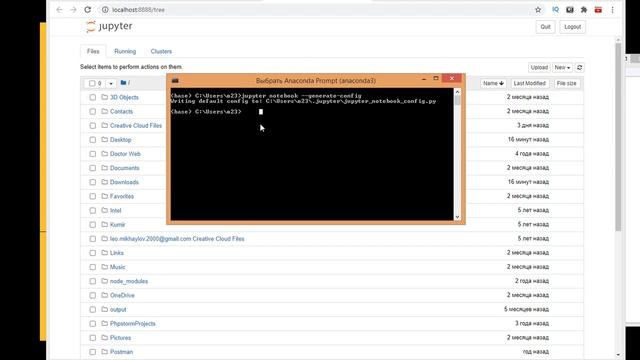Image resolution: width=640 pixels, height=360 pixels.
Task: Check the Downloads folder checkbox
Action: (93, 182)
